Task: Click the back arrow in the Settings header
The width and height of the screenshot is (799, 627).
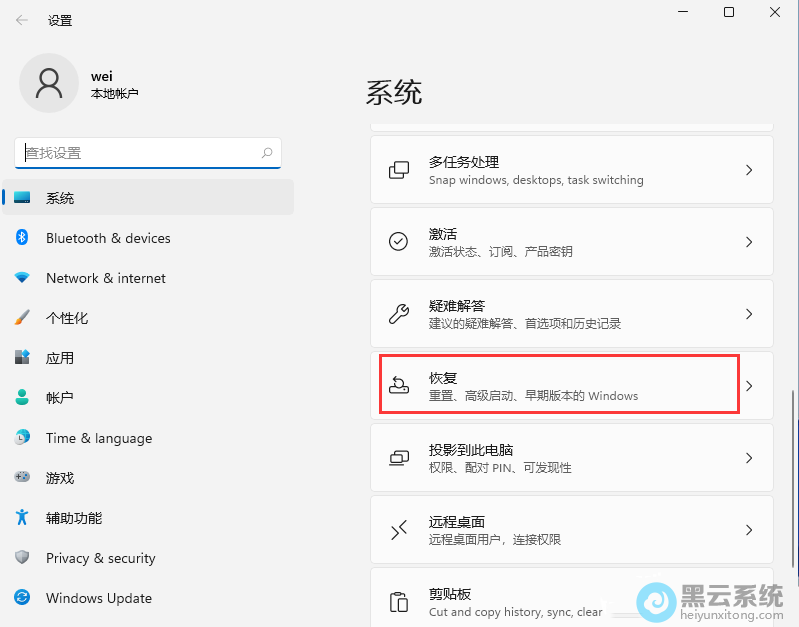Action: (x=22, y=20)
